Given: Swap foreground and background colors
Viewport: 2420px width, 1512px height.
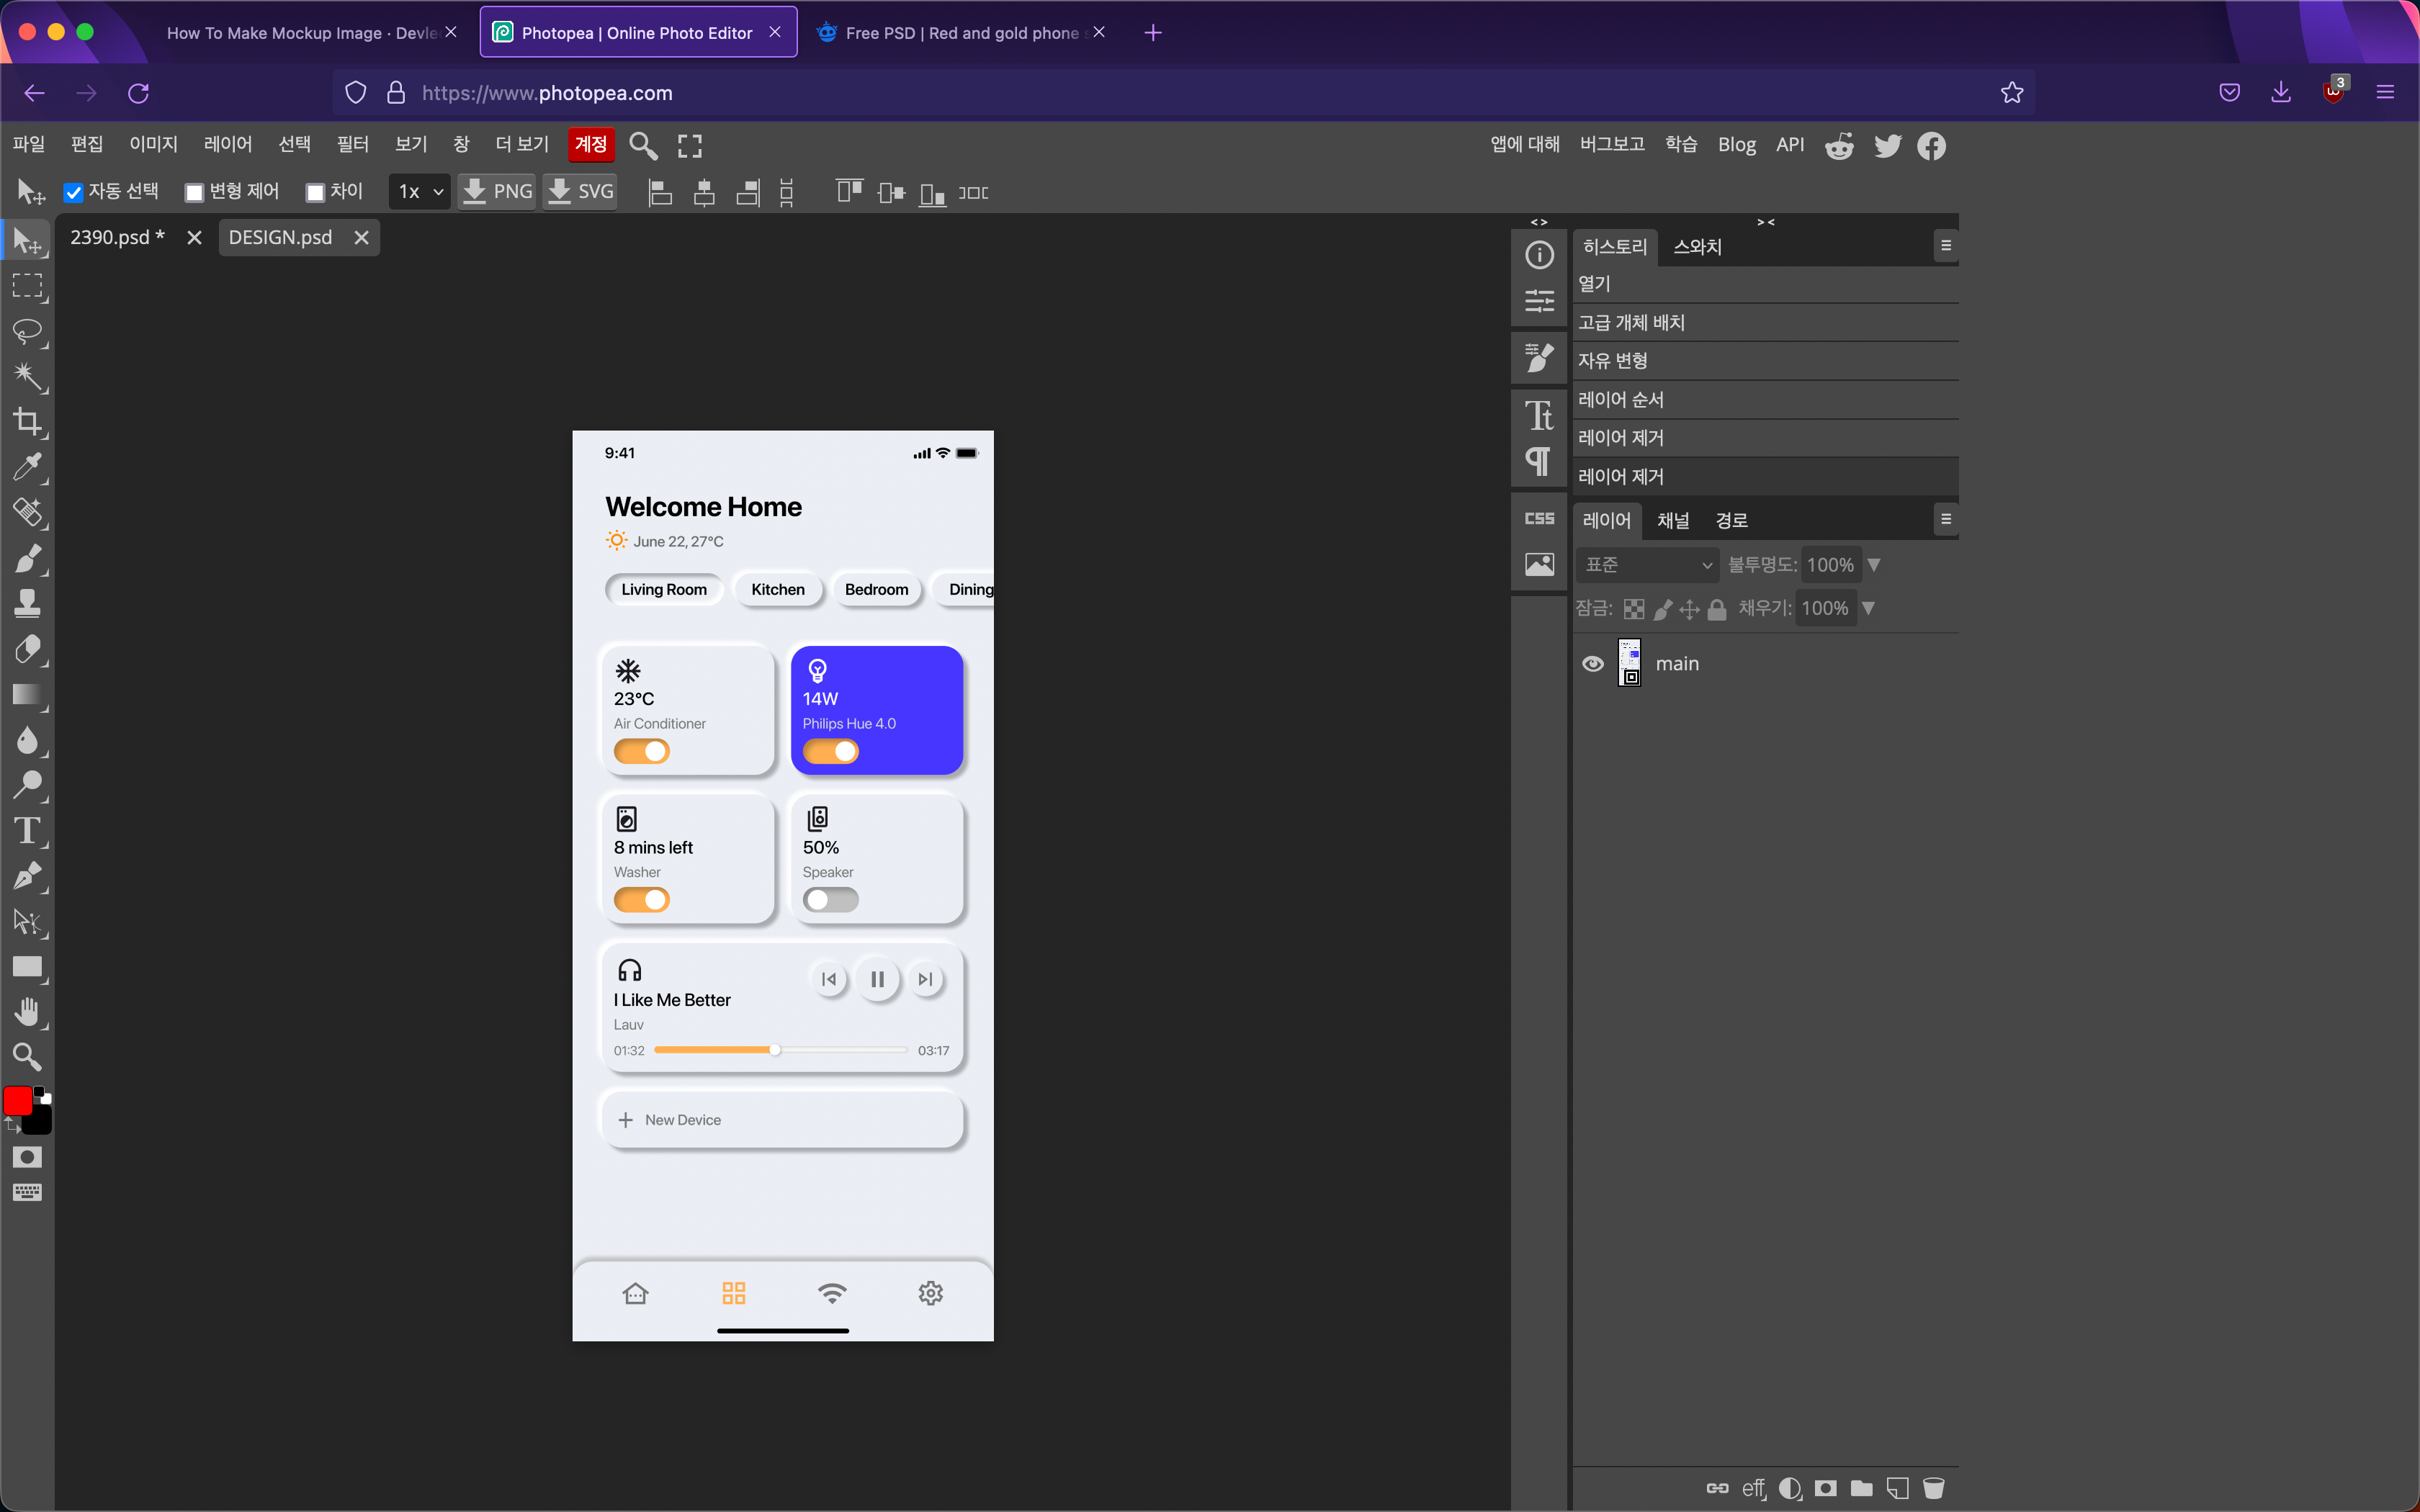Looking at the screenshot, I should (x=12, y=1125).
